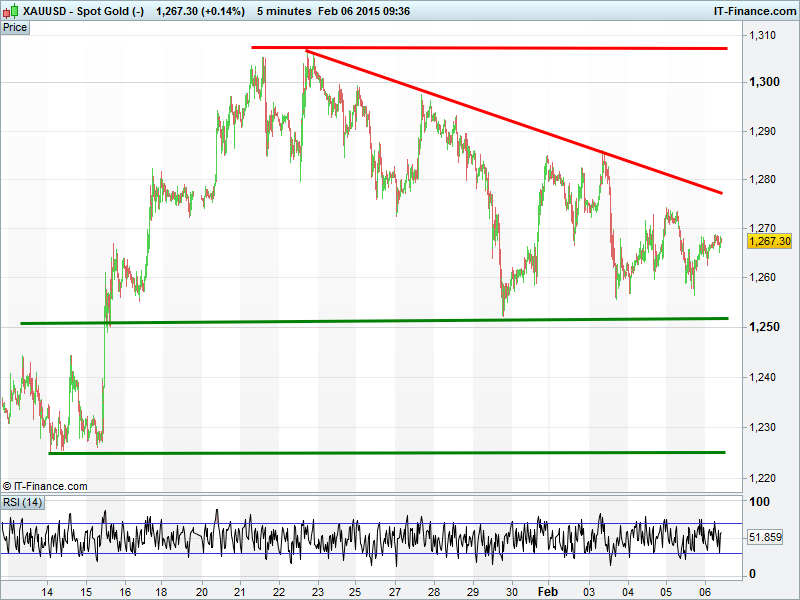Click the 15 date label on time axis
Viewport: 800px width, 600px height.
pos(86,592)
